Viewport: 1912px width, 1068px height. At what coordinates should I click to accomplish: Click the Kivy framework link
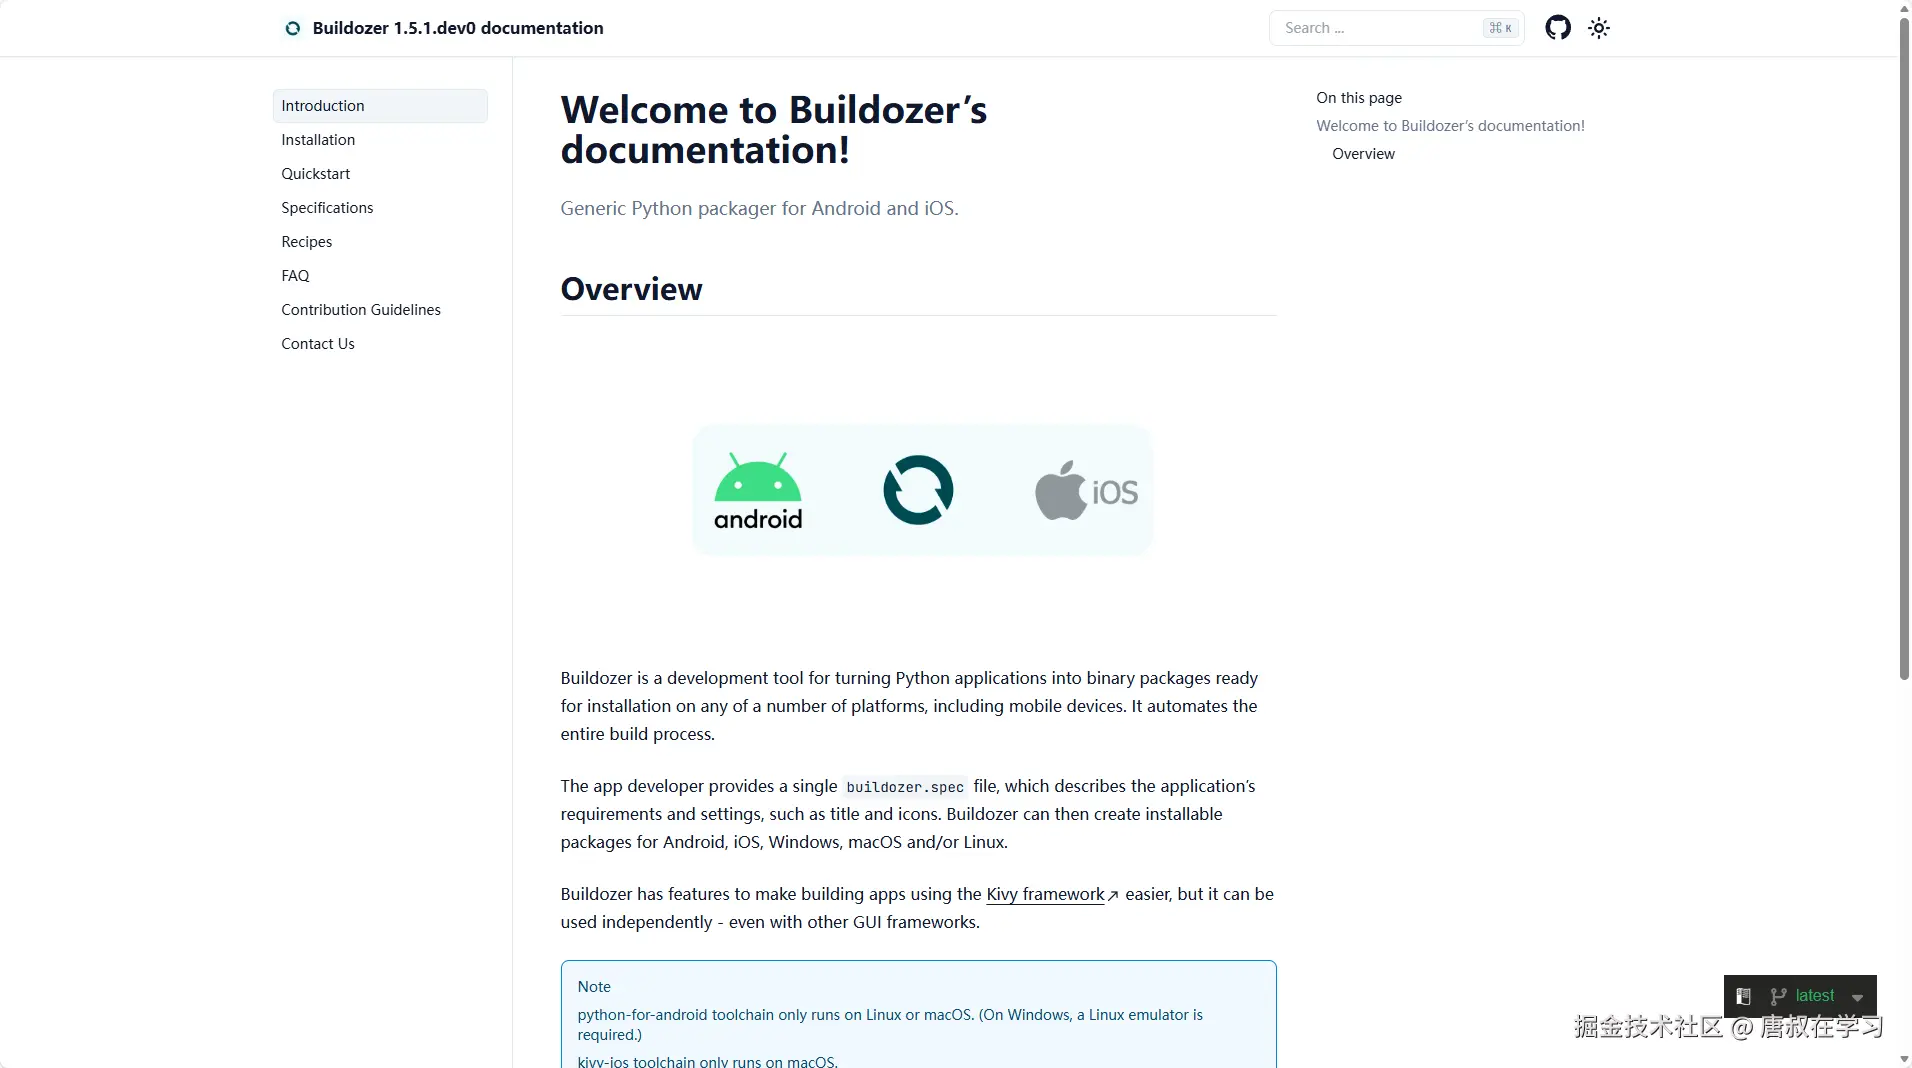1046,894
